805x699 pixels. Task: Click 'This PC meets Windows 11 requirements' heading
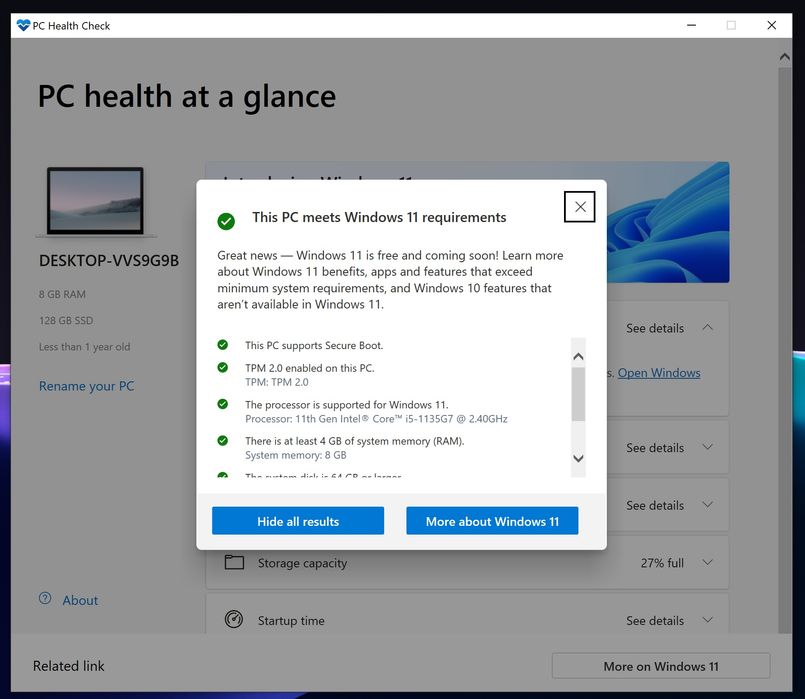379,217
